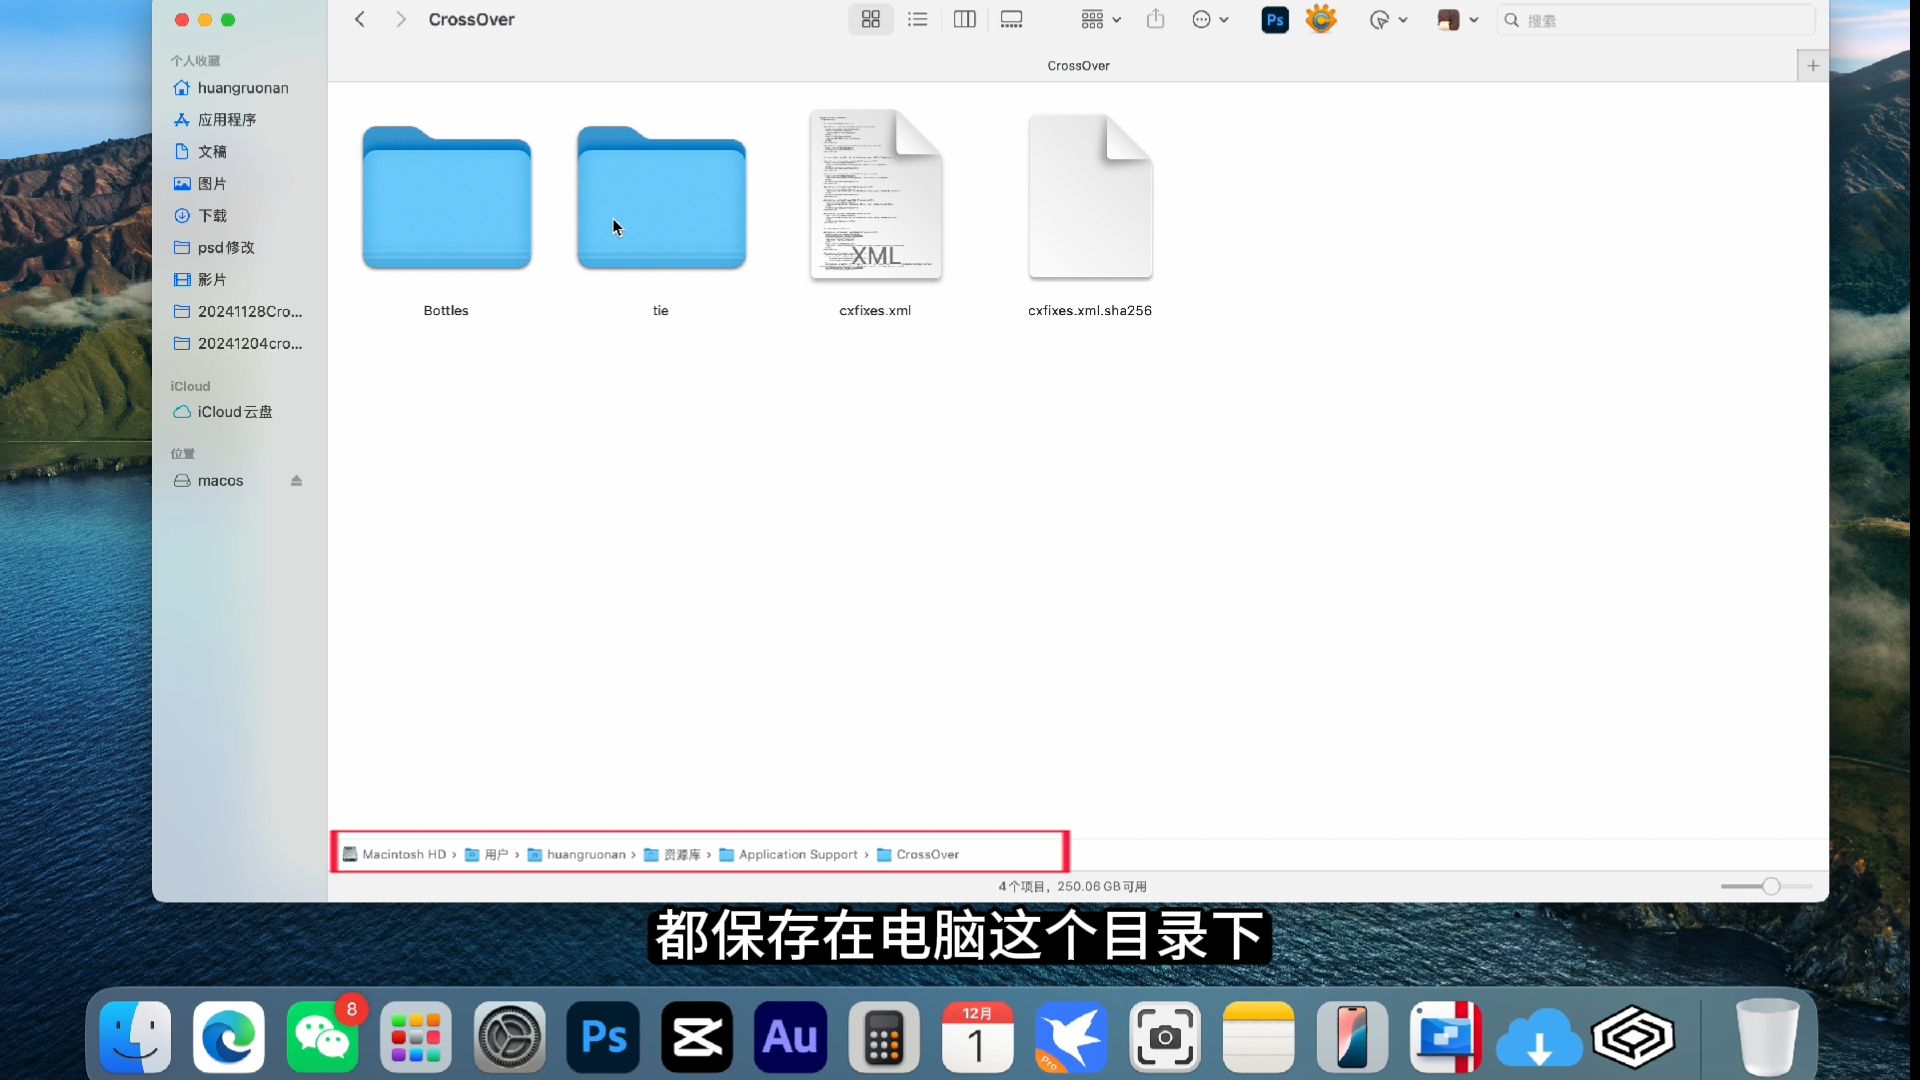Screen dimensions: 1920x1080
Task: Open the blue bird app in Dock
Action: click(x=1071, y=1037)
